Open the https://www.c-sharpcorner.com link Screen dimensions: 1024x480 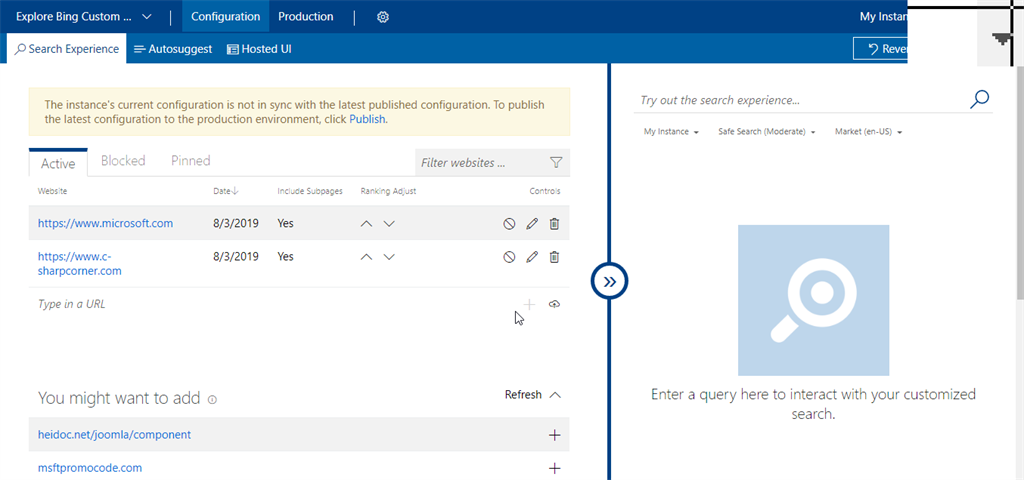tap(80, 263)
